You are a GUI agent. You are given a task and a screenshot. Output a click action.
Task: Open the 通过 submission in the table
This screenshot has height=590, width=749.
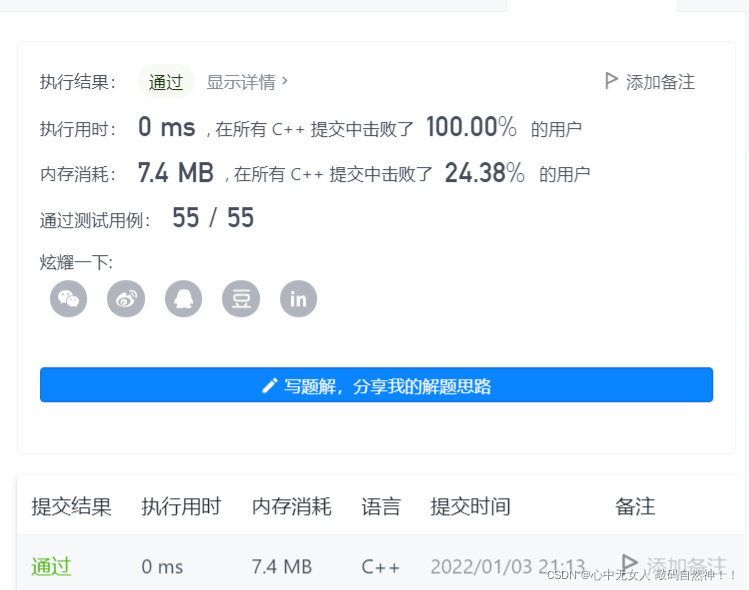[x=52, y=567]
